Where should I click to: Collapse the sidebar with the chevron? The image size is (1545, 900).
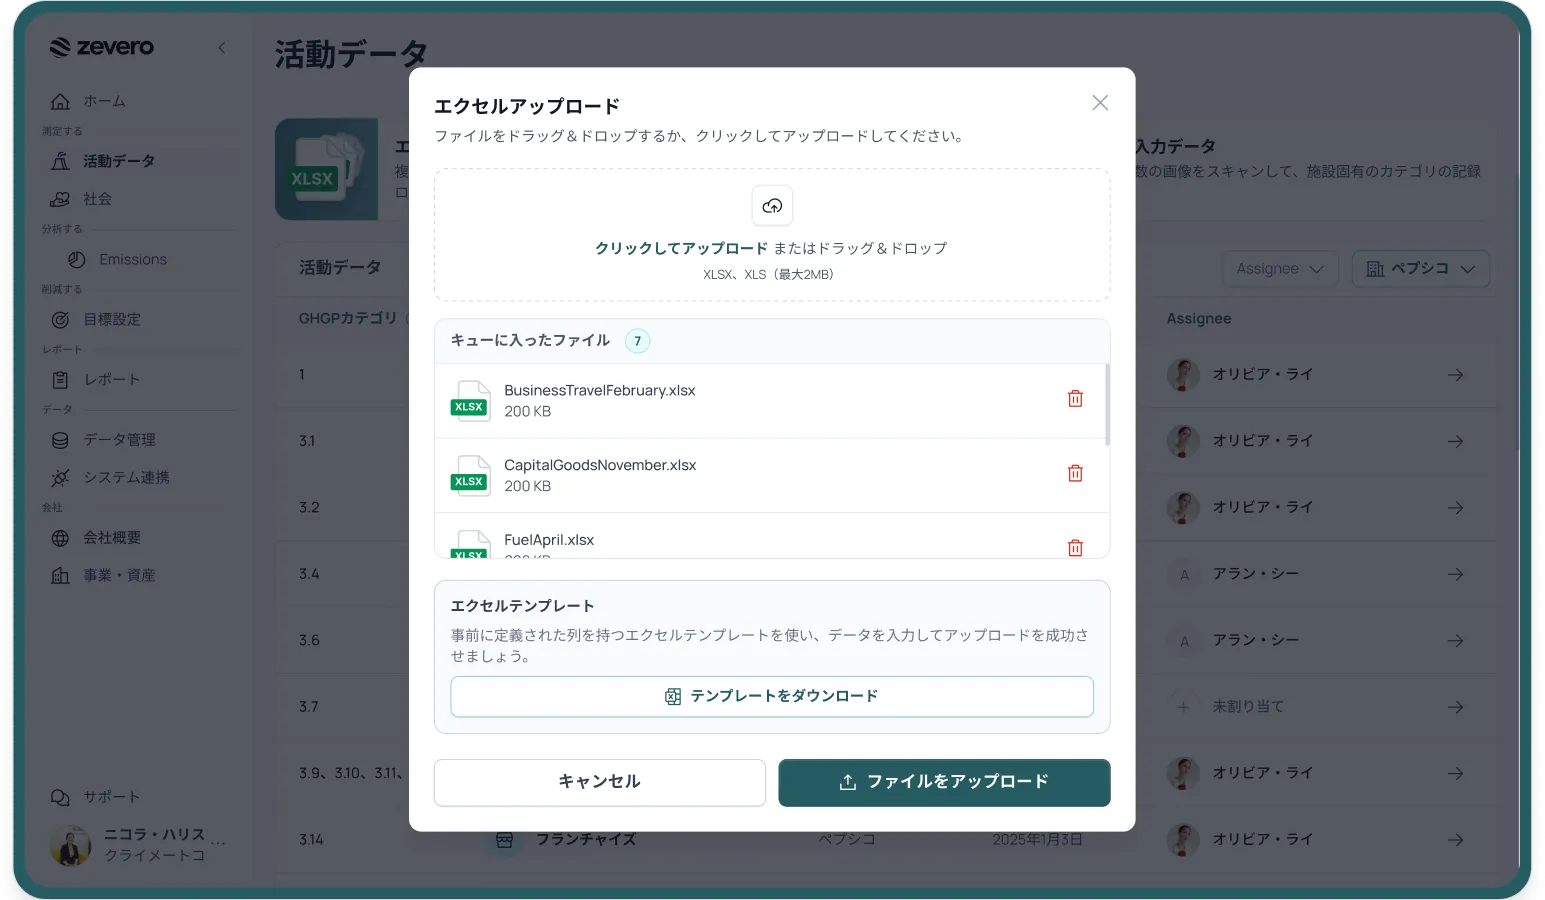pos(221,47)
